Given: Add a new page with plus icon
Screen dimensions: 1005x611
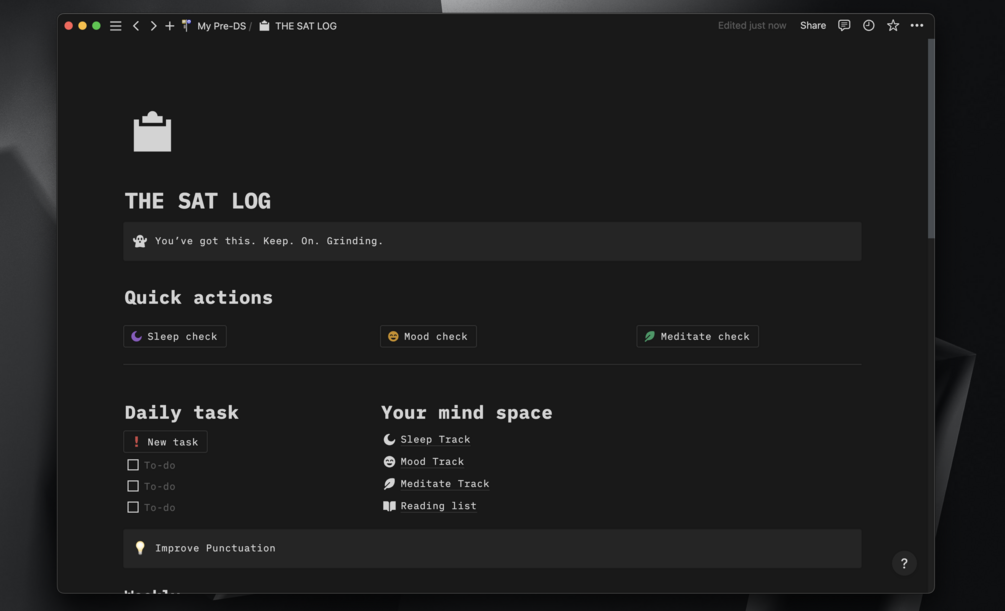Looking at the screenshot, I should click(x=169, y=26).
